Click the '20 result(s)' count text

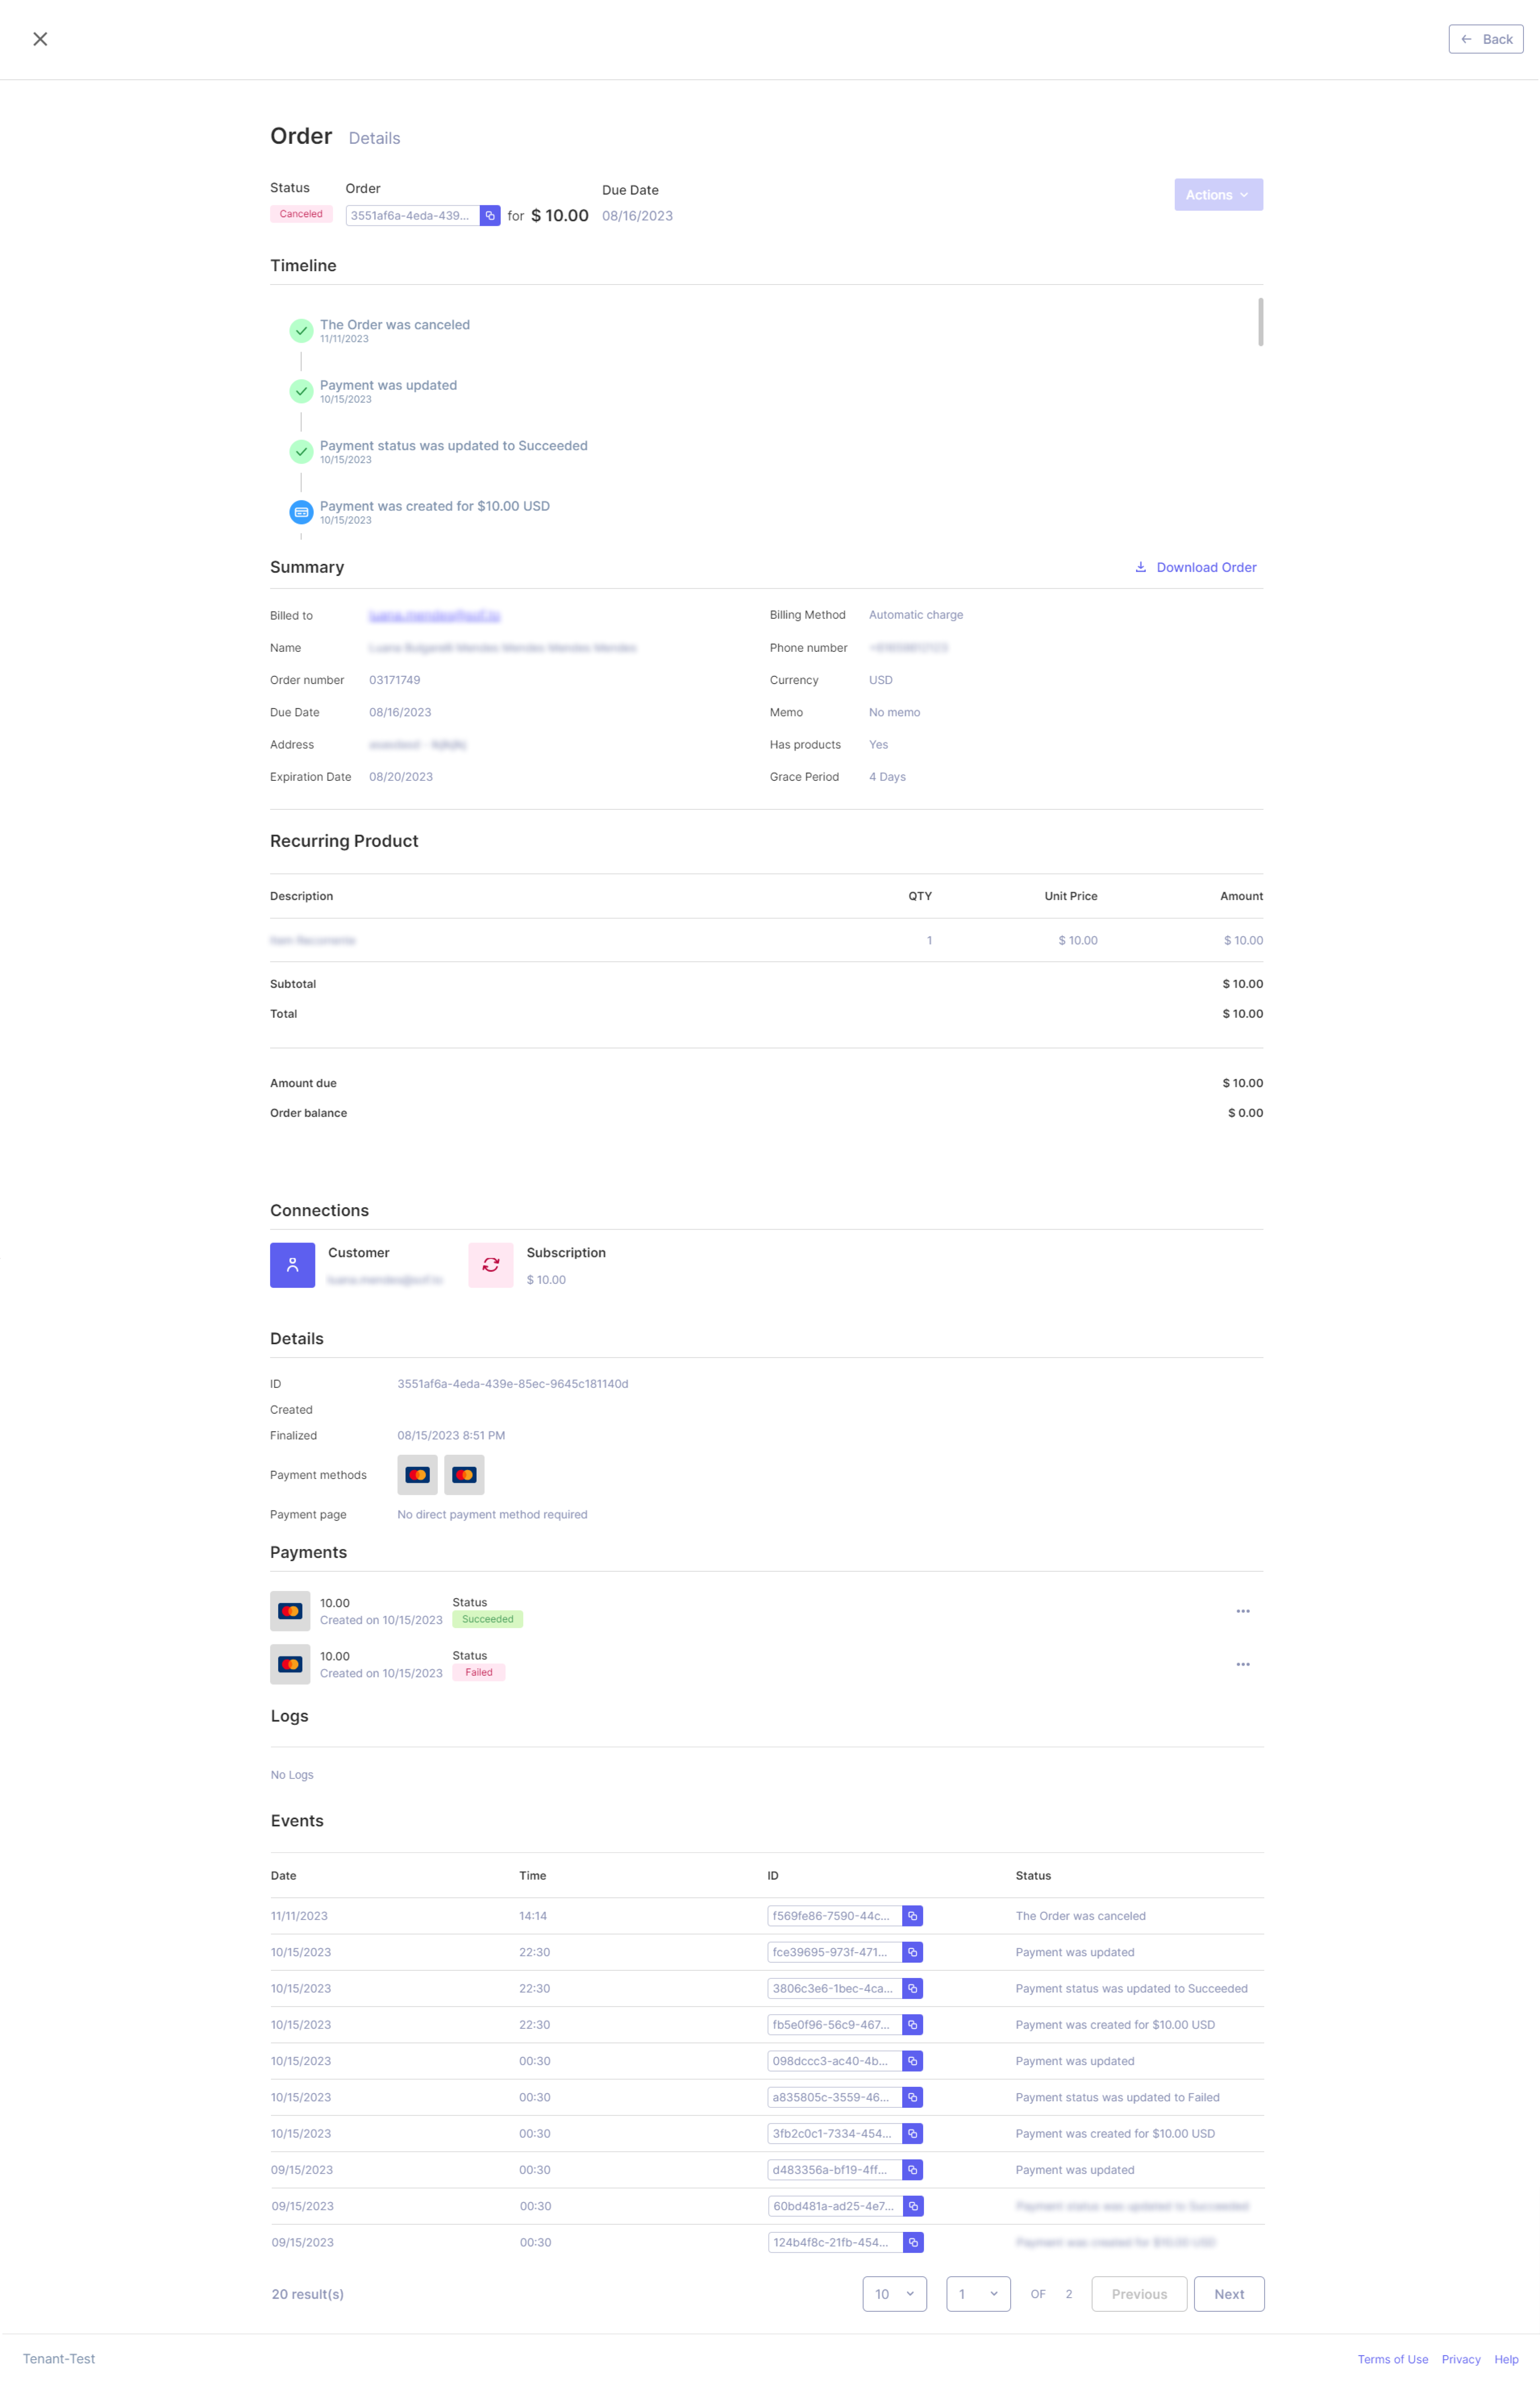click(307, 2294)
